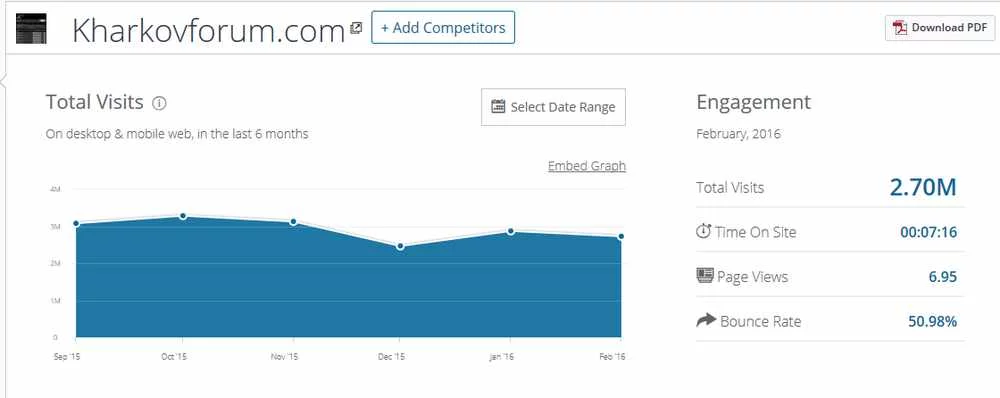The image size is (1000, 398).
Task: Click the Time On Site stopwatch icon
Action: coord(703,231)
